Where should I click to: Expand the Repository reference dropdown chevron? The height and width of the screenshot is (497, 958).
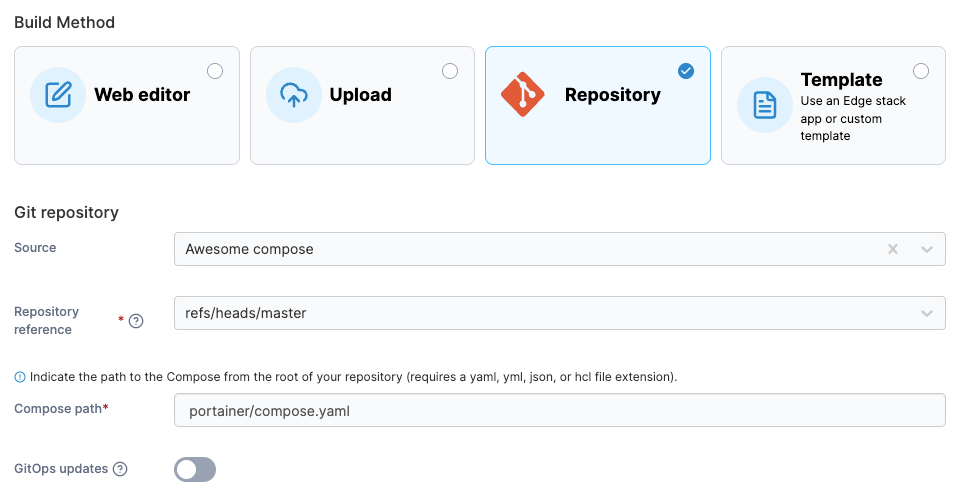point(927,314)
